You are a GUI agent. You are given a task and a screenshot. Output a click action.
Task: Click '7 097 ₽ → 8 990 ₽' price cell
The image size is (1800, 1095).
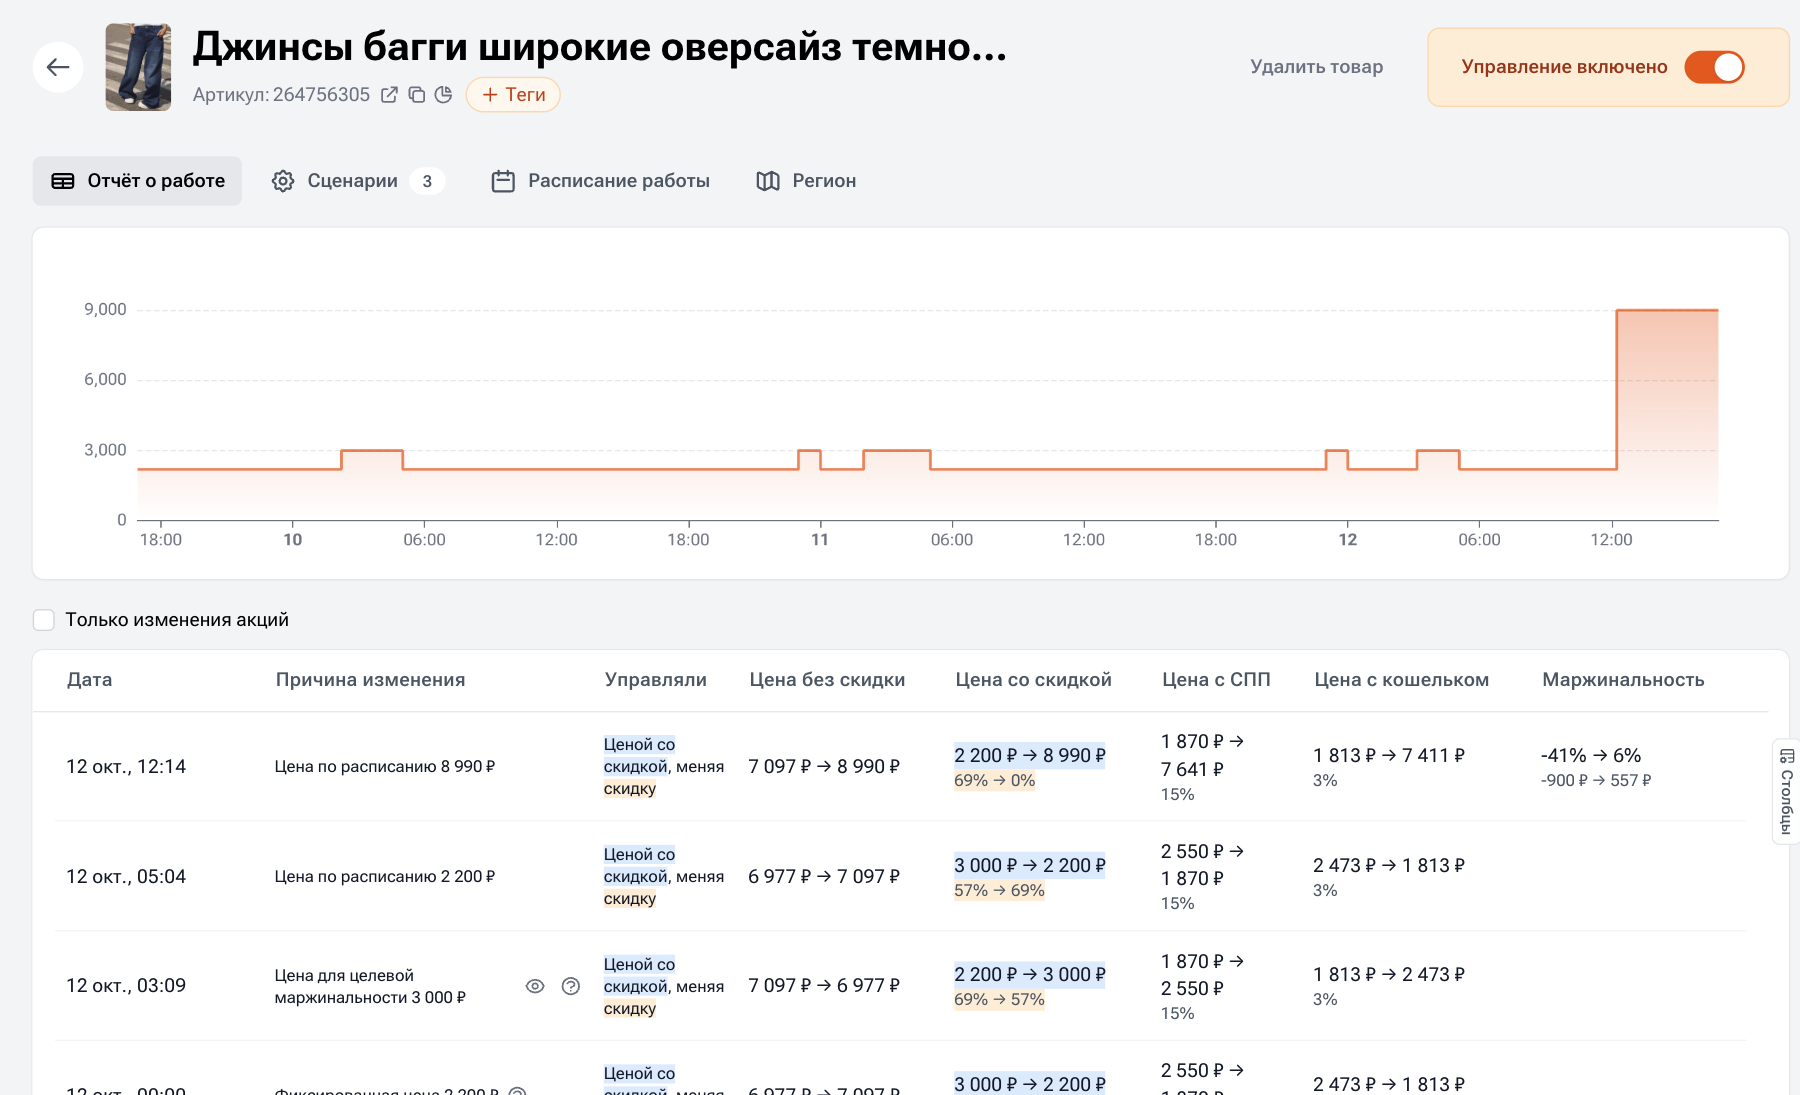pos(824,767)
